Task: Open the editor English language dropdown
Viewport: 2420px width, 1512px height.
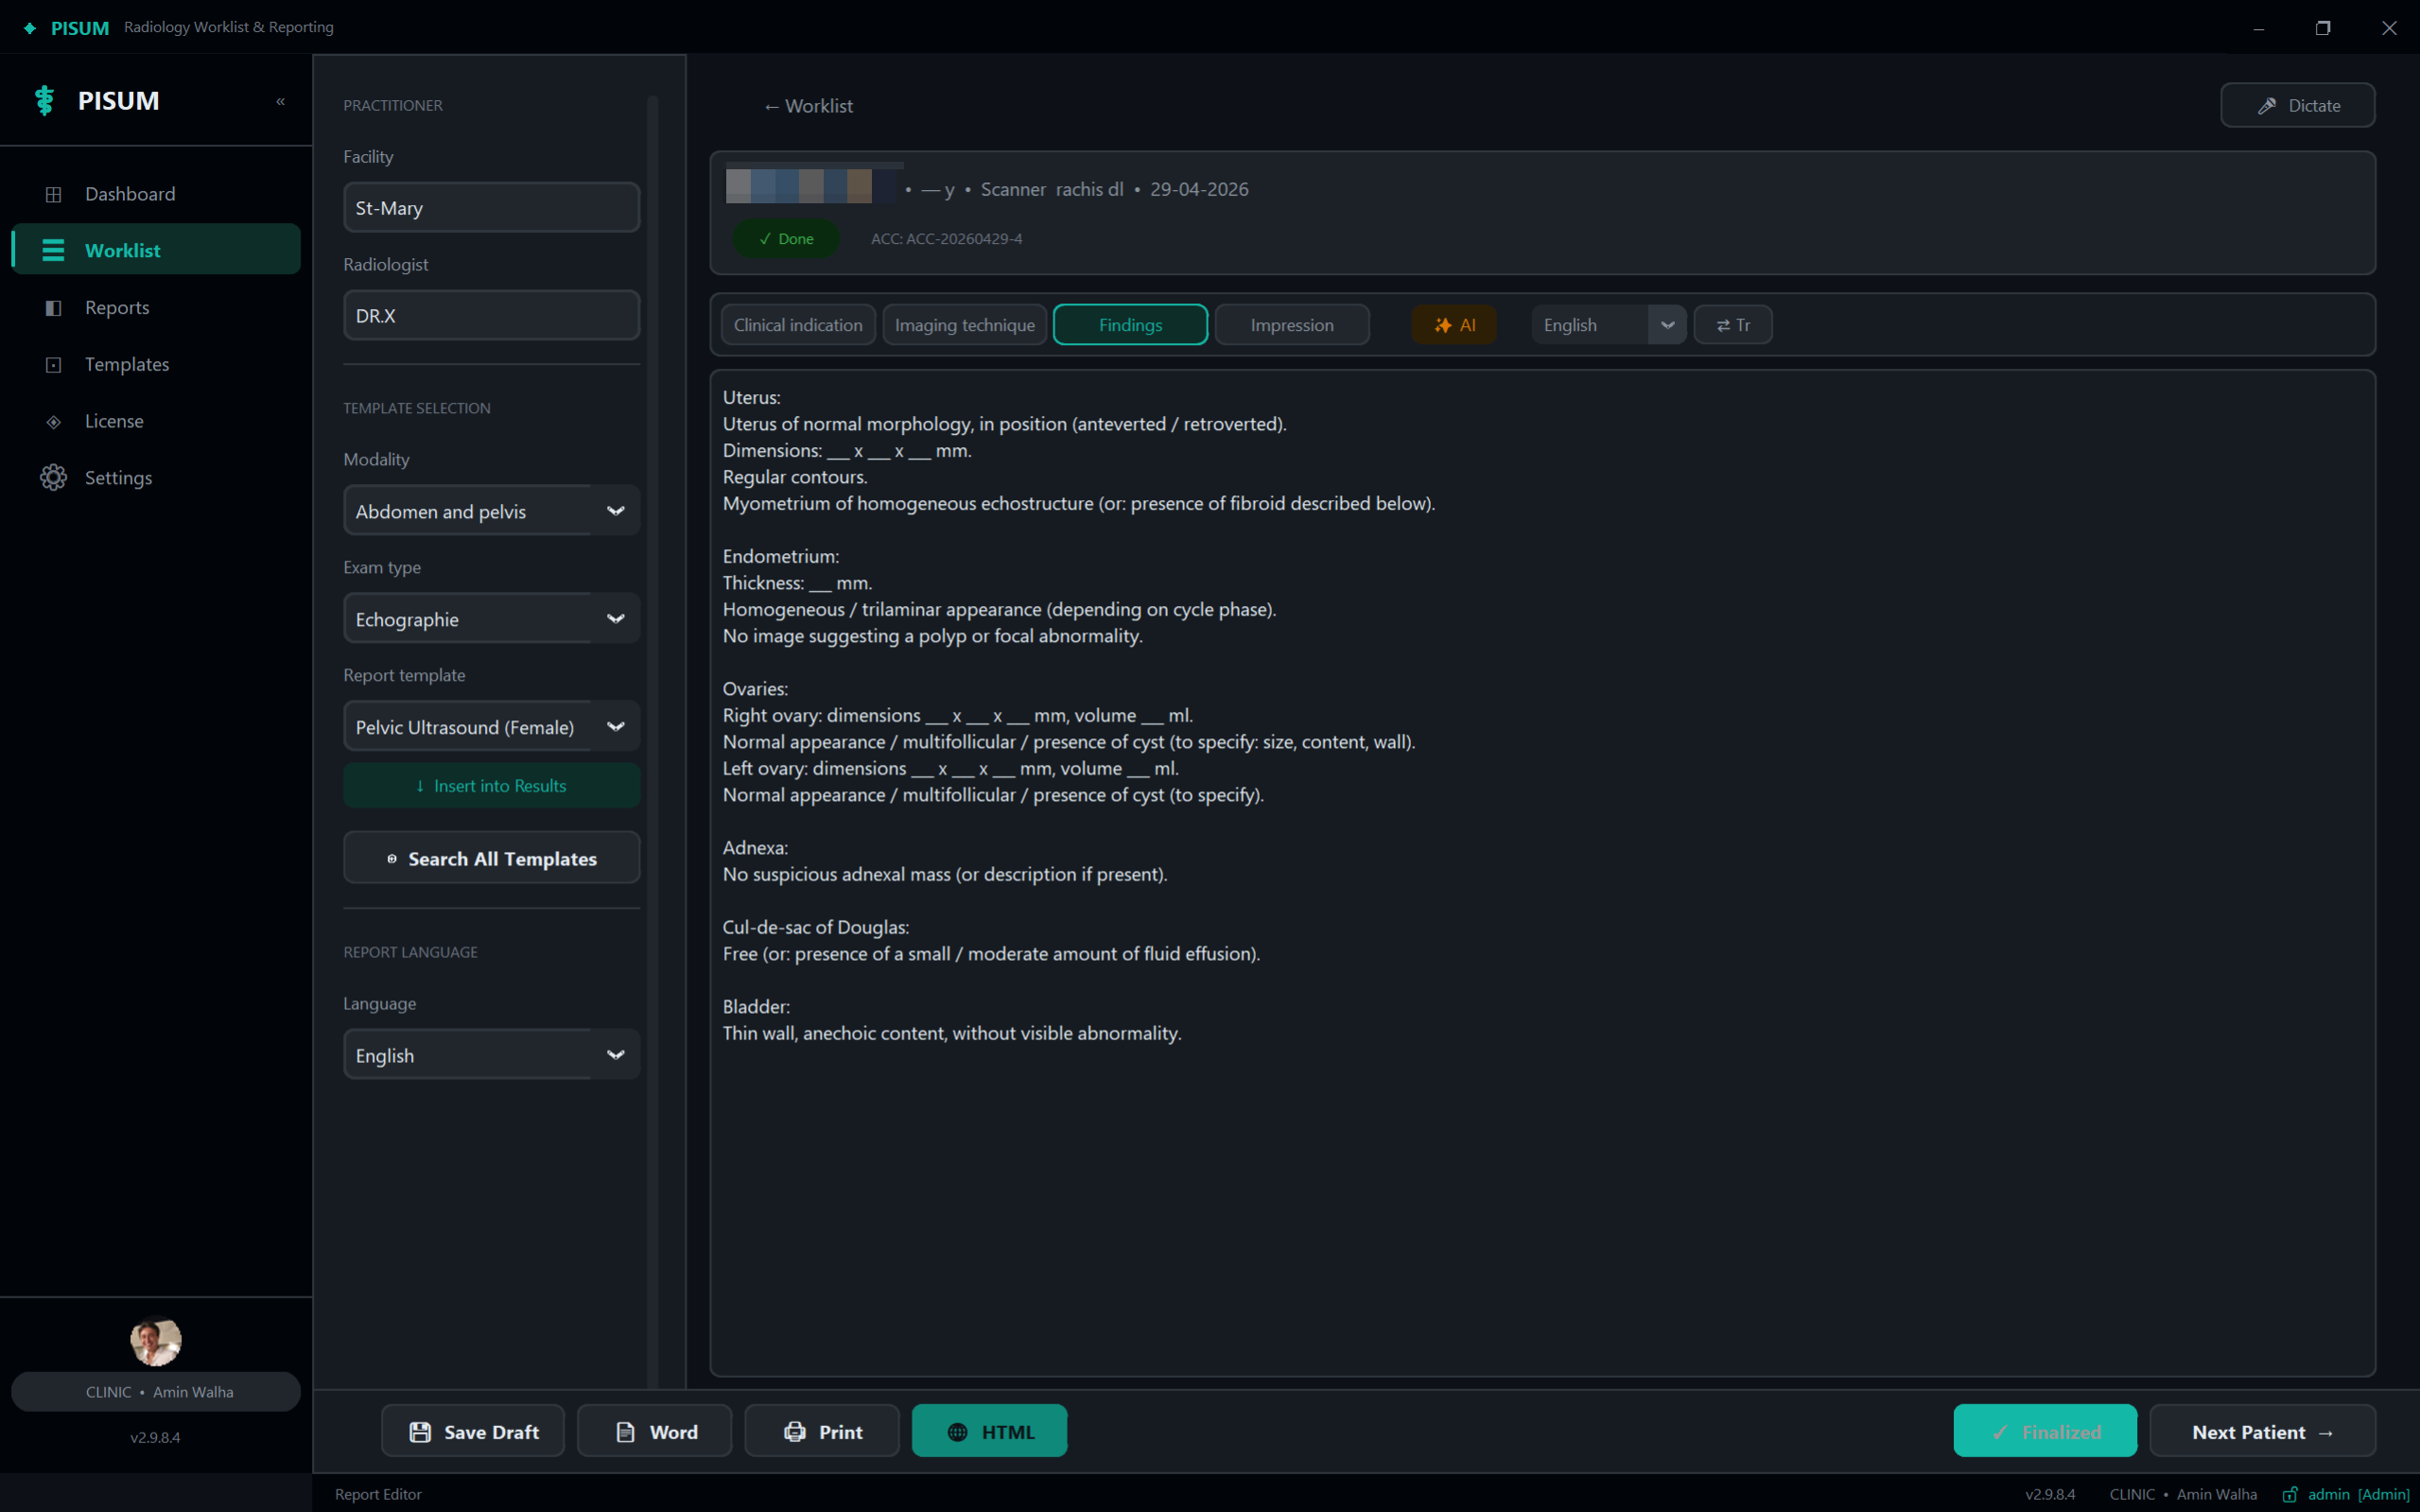Action: 1608,325
